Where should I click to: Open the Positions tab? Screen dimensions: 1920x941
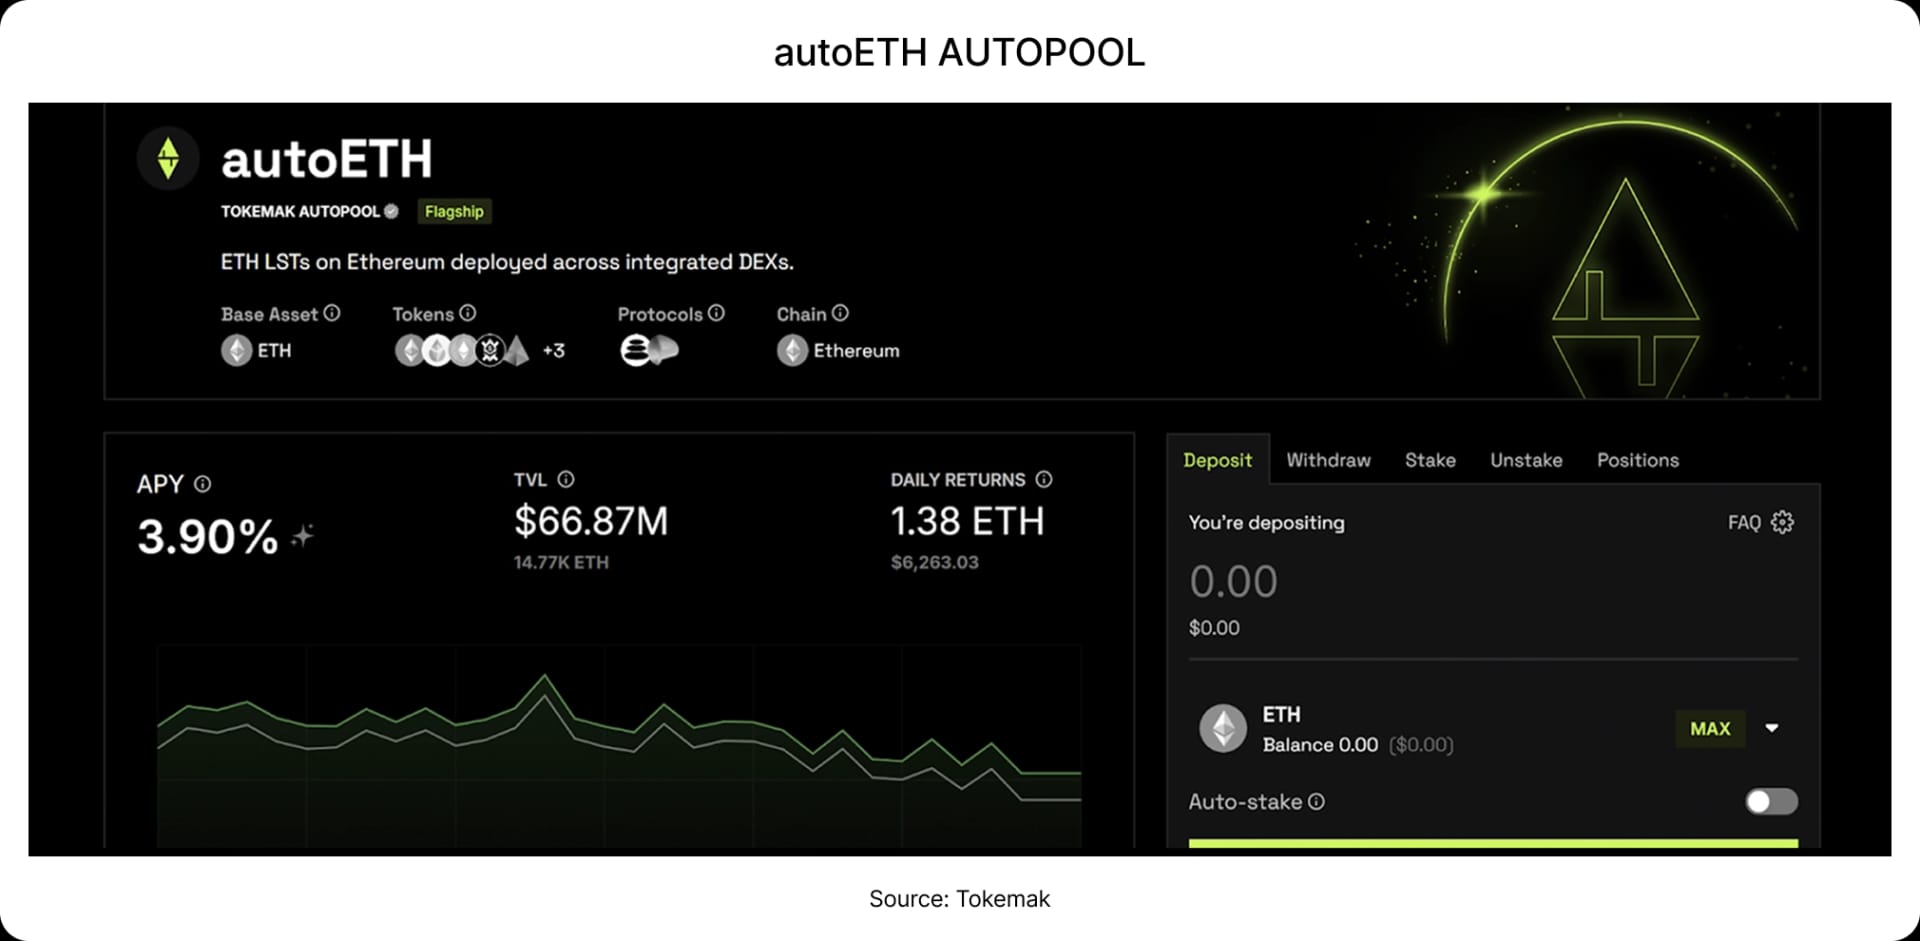(1637, 460)
